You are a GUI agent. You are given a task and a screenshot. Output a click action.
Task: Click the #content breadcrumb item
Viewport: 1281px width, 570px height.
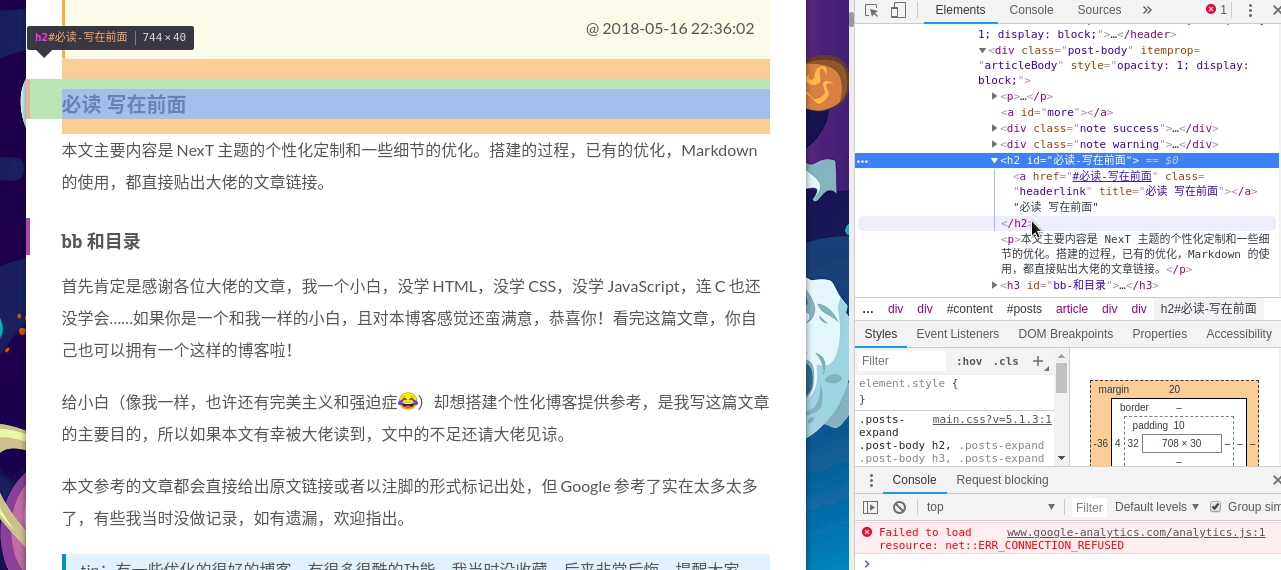969,309
